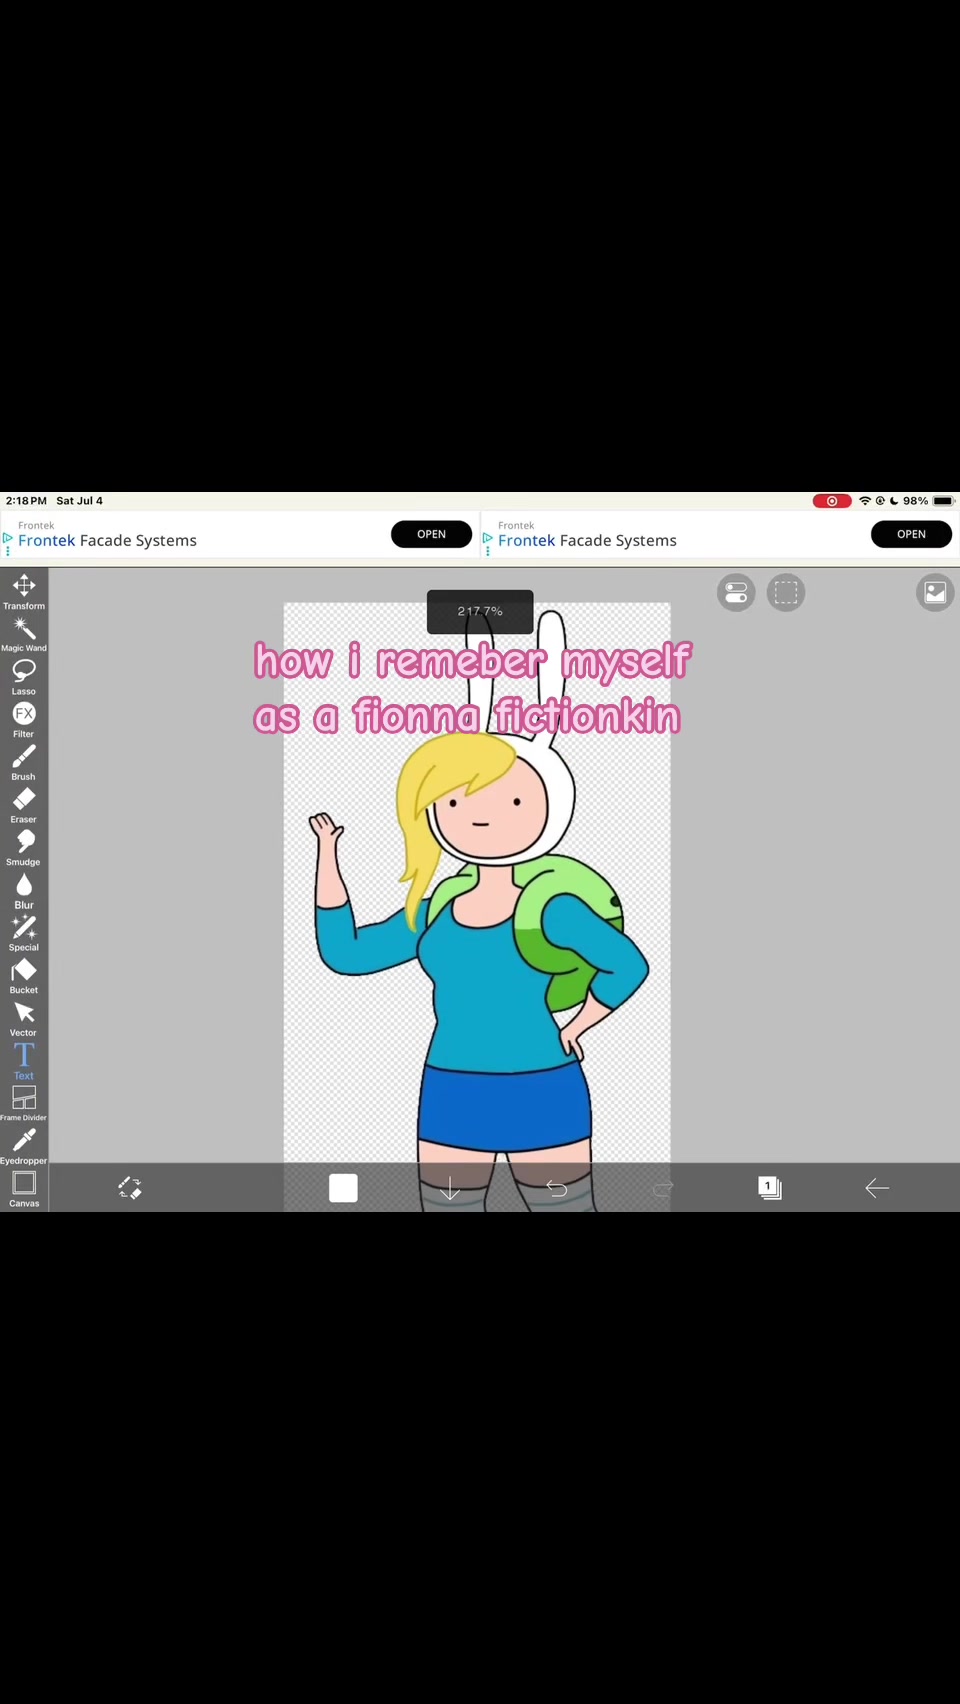Tap the 217.7% zoom indicator

point(480,611)
